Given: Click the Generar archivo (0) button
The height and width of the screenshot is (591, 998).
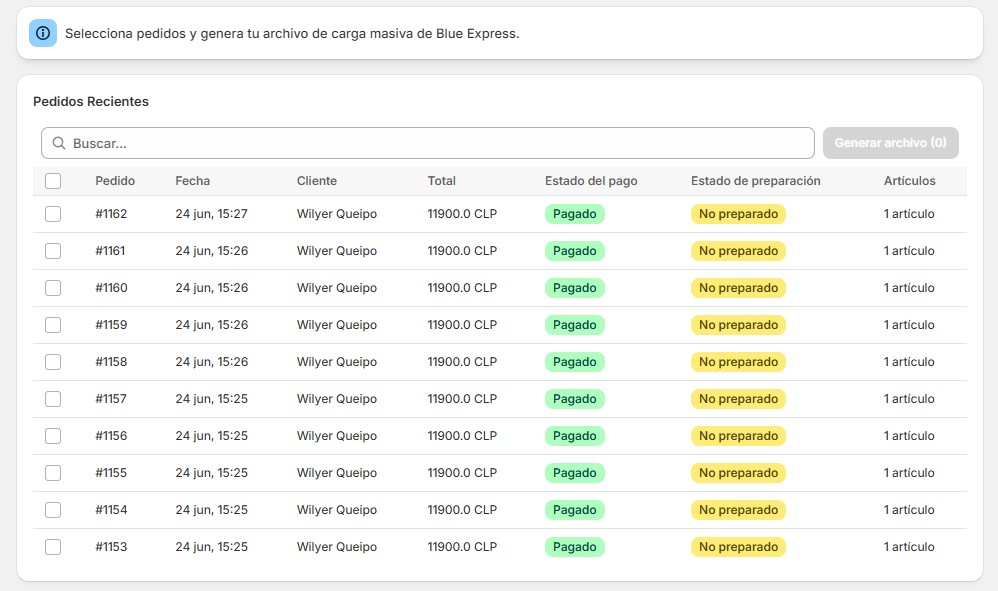Looking at the screenshot, I should pyautogui.click(x=890, y=143).
